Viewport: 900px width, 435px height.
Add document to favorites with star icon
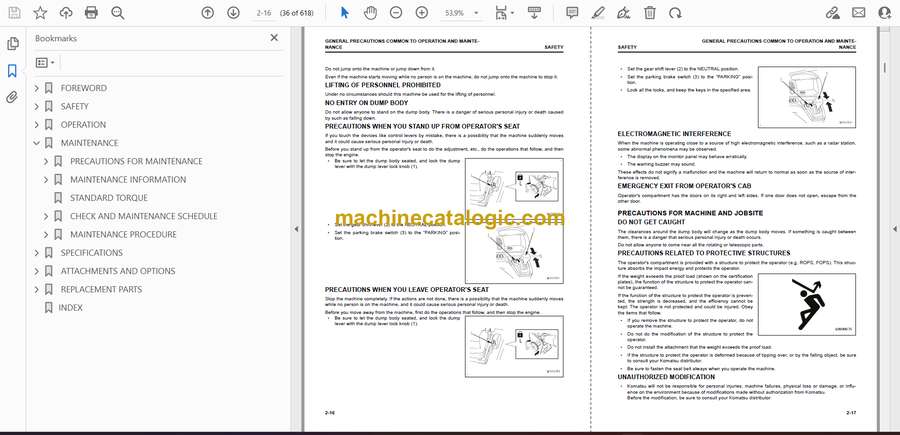click(x=40, y=13)
